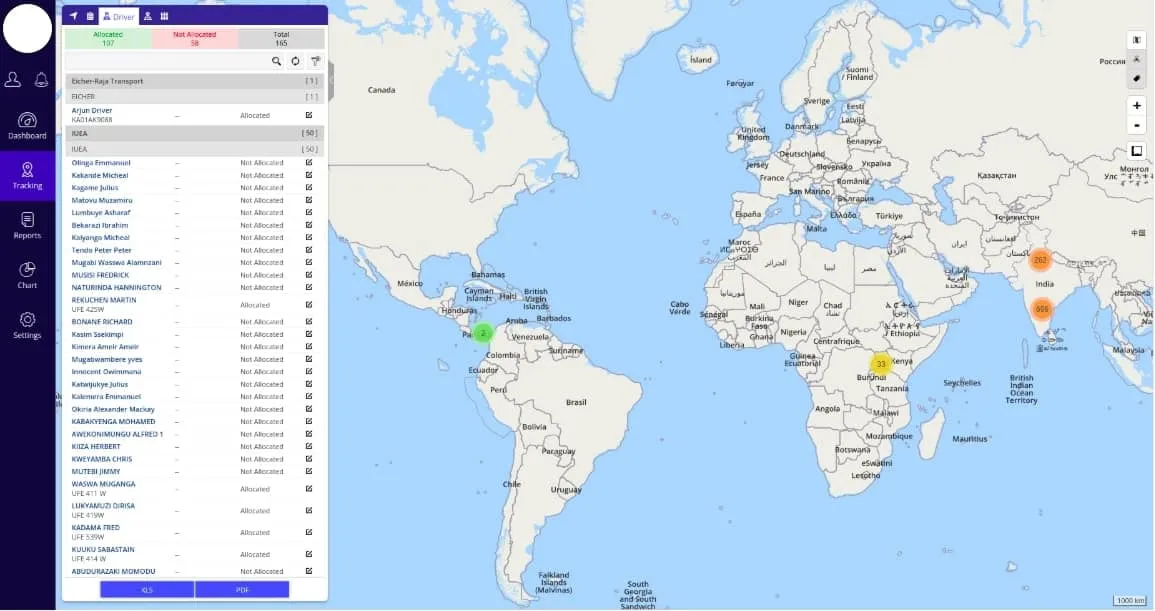Click the orange 262 map cluster
The image size is (1155, 611).
point(1040,260)
